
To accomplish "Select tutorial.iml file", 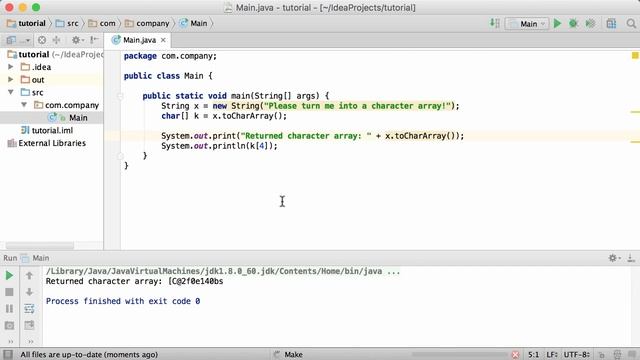I will click(x=51, y=130).
